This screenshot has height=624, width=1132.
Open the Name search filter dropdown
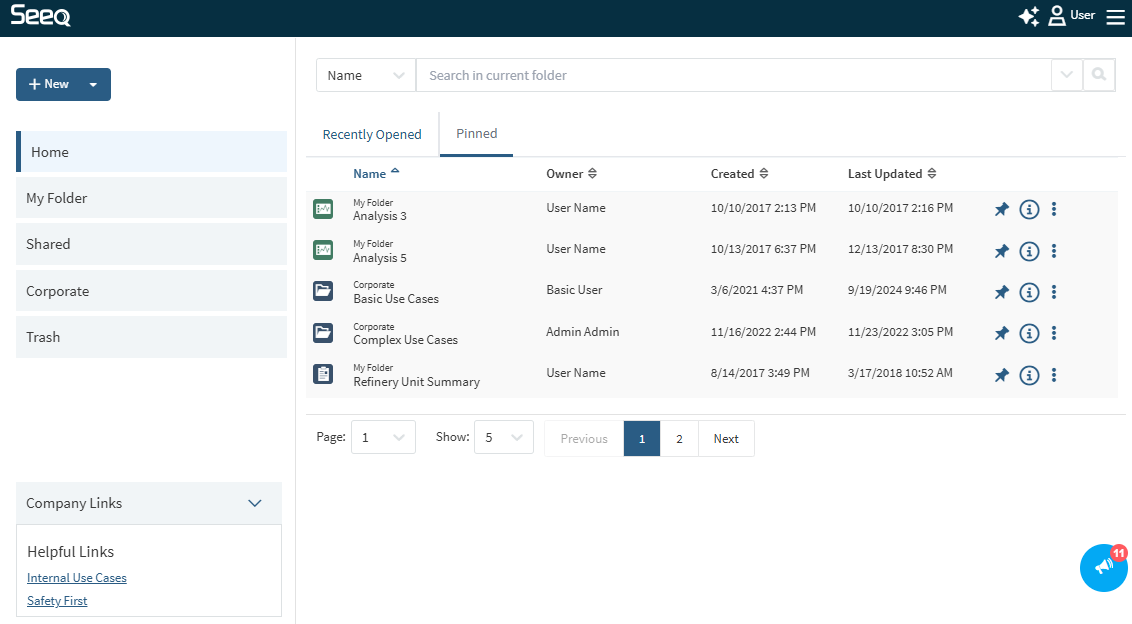[x=365, y=75]
